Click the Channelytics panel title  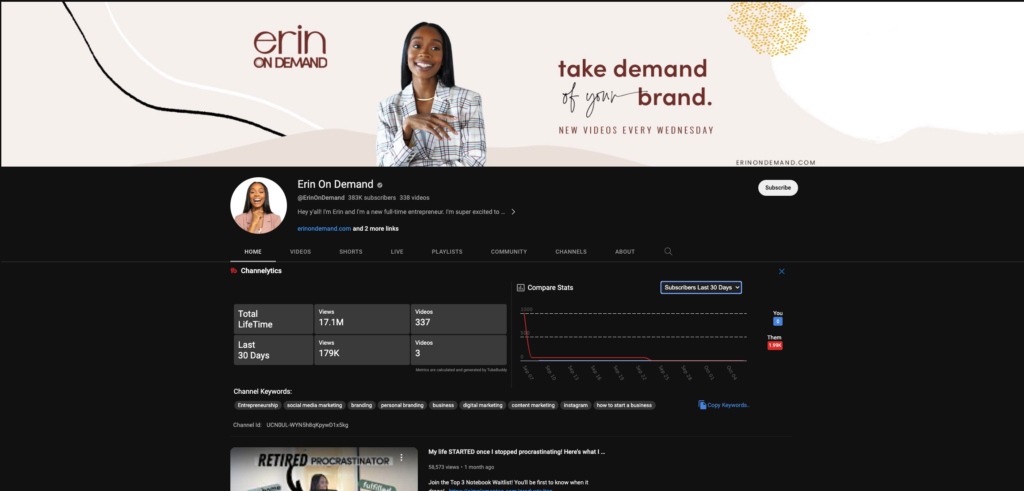tap(261, 270)
